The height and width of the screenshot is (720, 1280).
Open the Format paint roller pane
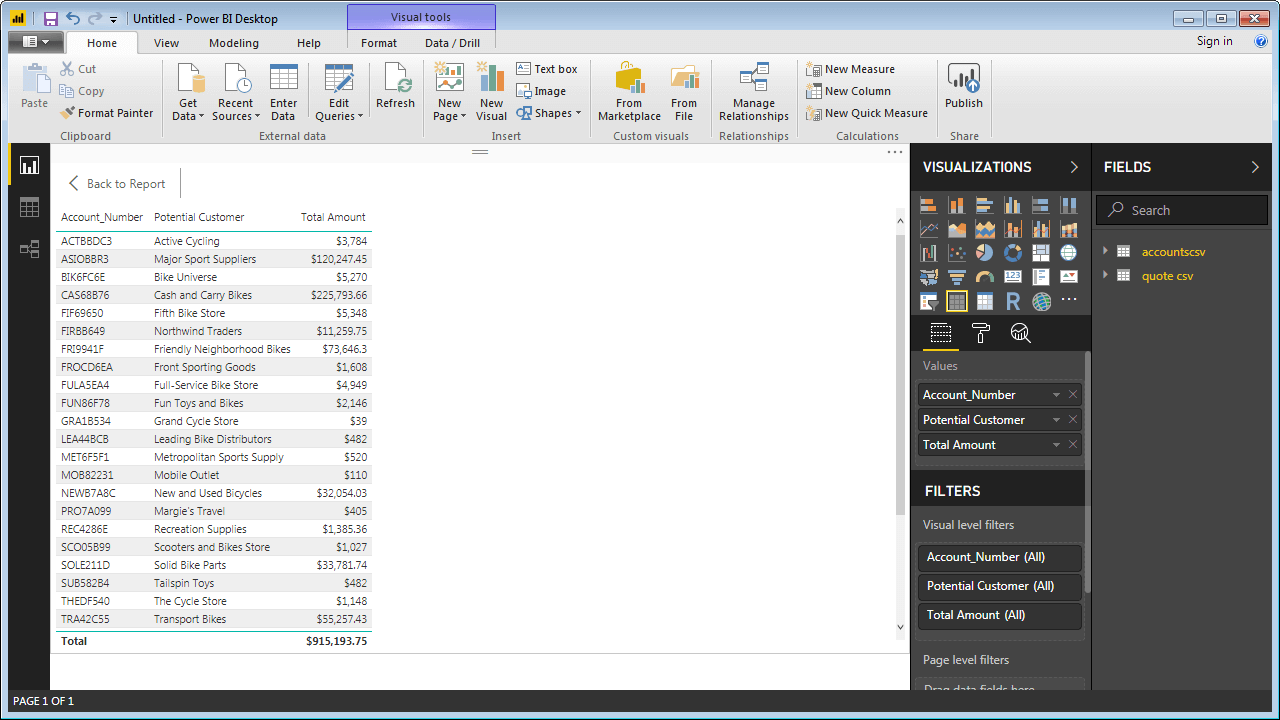tap(980, 333)
